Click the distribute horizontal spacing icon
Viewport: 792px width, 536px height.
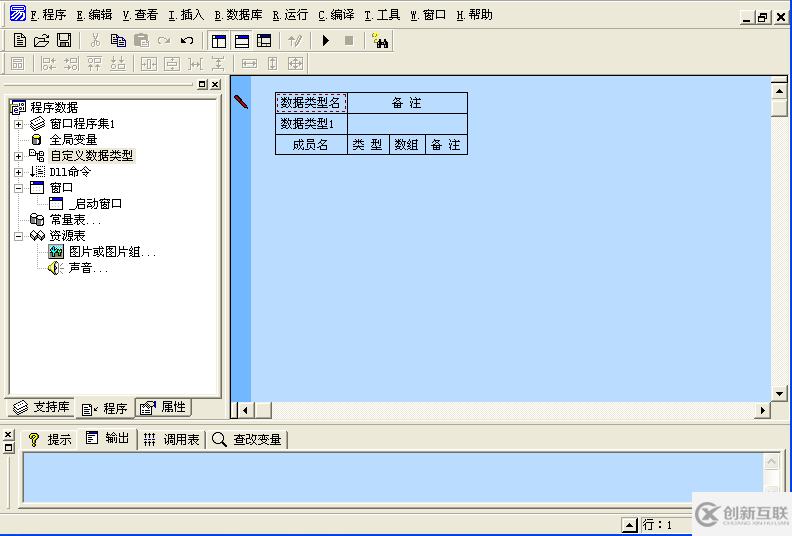195,64
